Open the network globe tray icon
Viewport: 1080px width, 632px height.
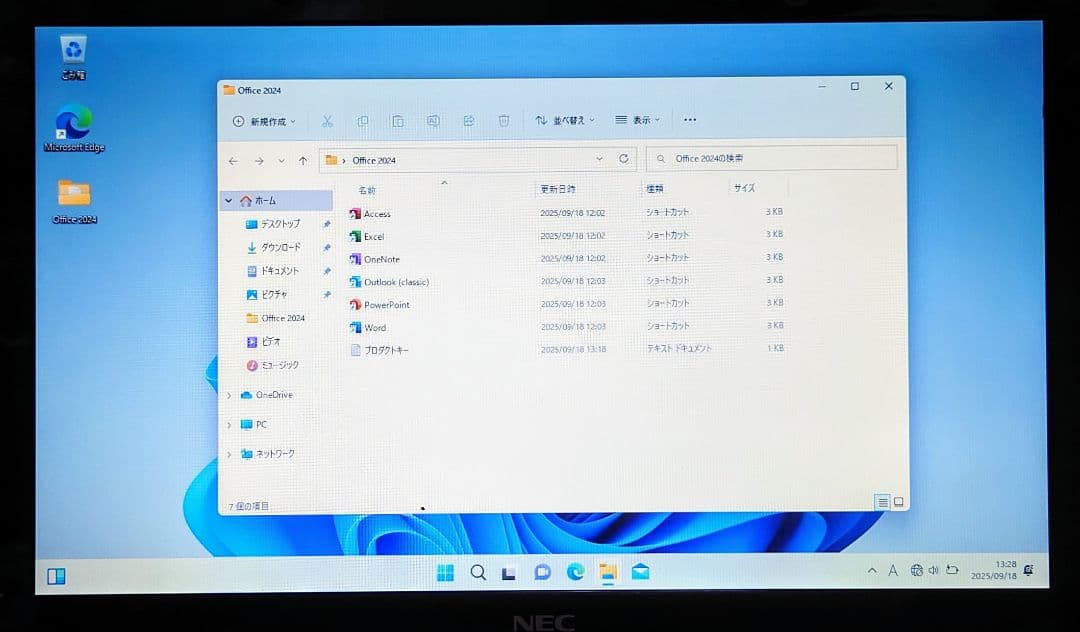pos(916,570)
